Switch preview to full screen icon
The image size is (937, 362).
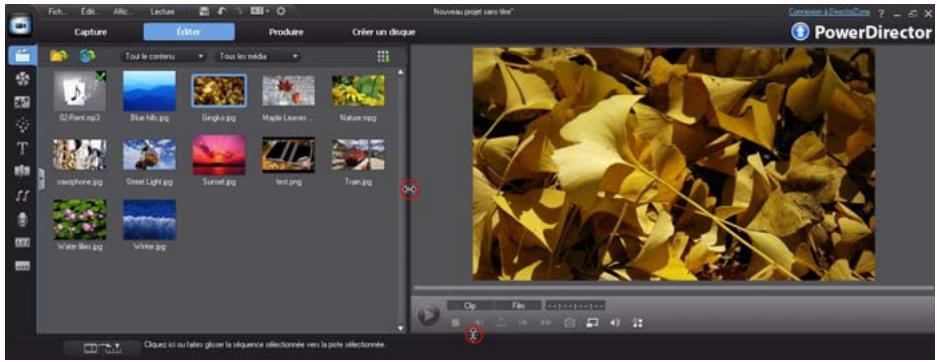[638, 323]
